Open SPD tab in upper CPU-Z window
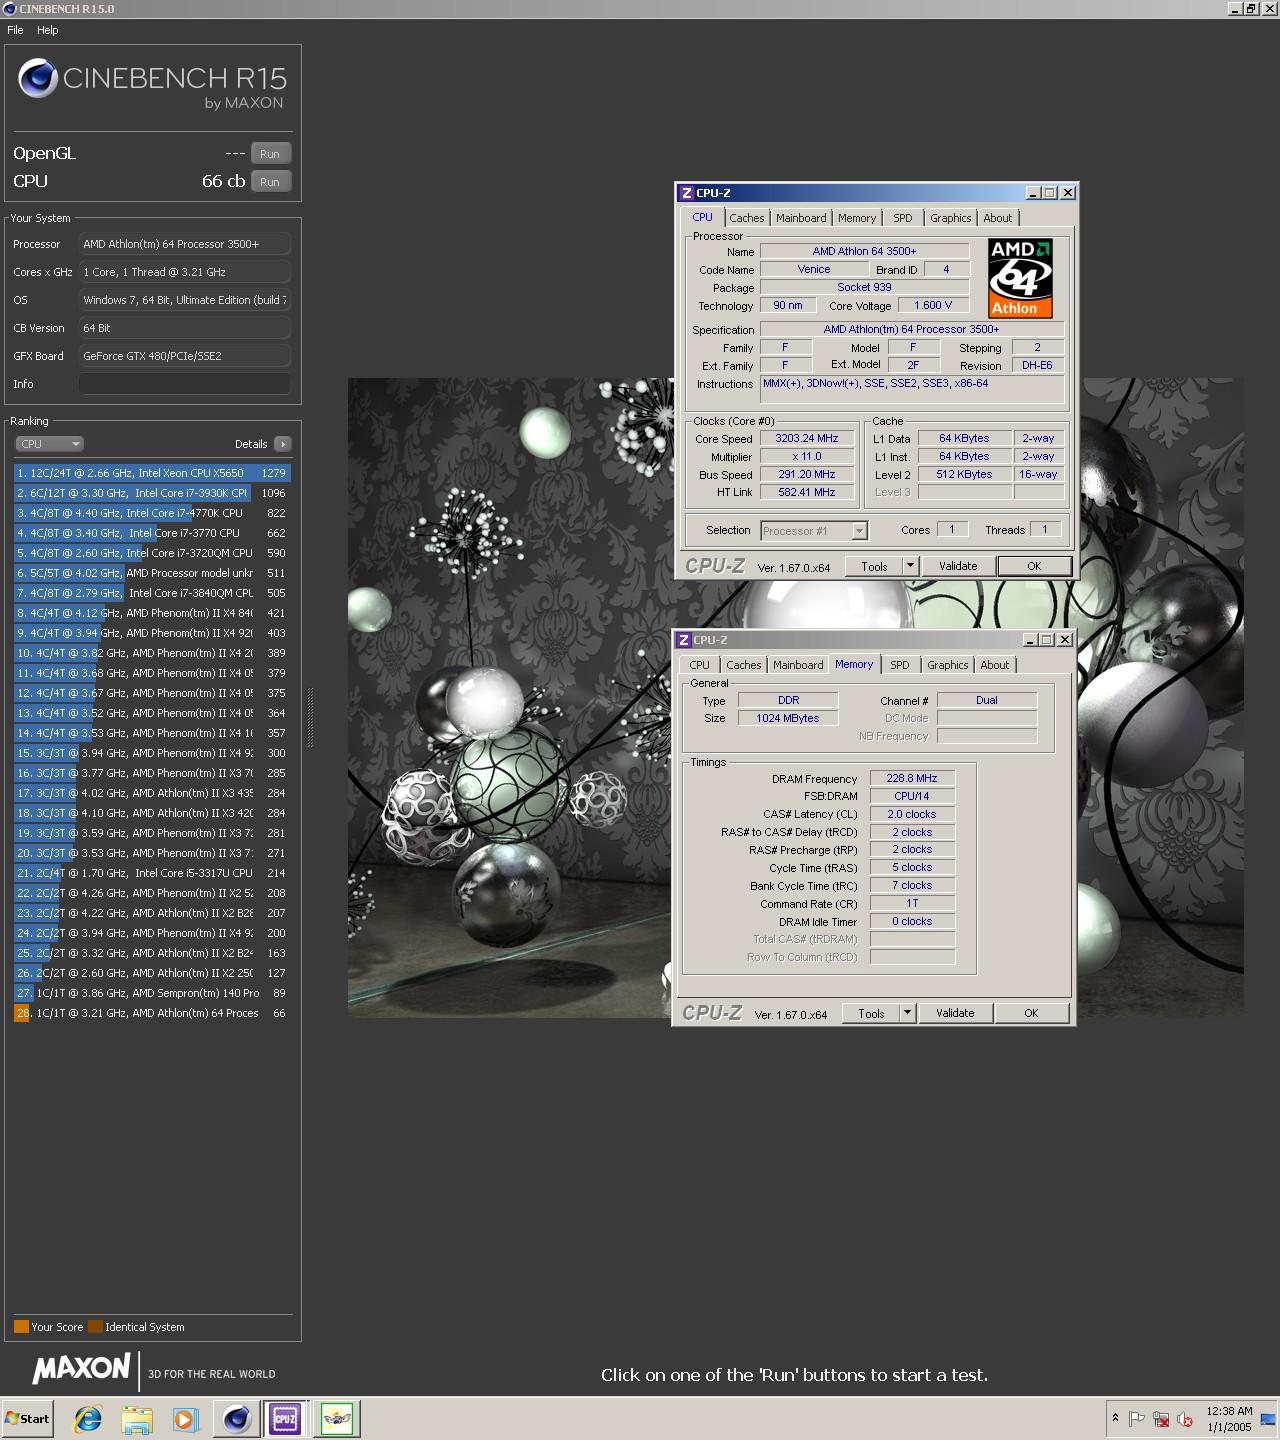This screenshot has width=1280, height=1440. coord(903,218)
